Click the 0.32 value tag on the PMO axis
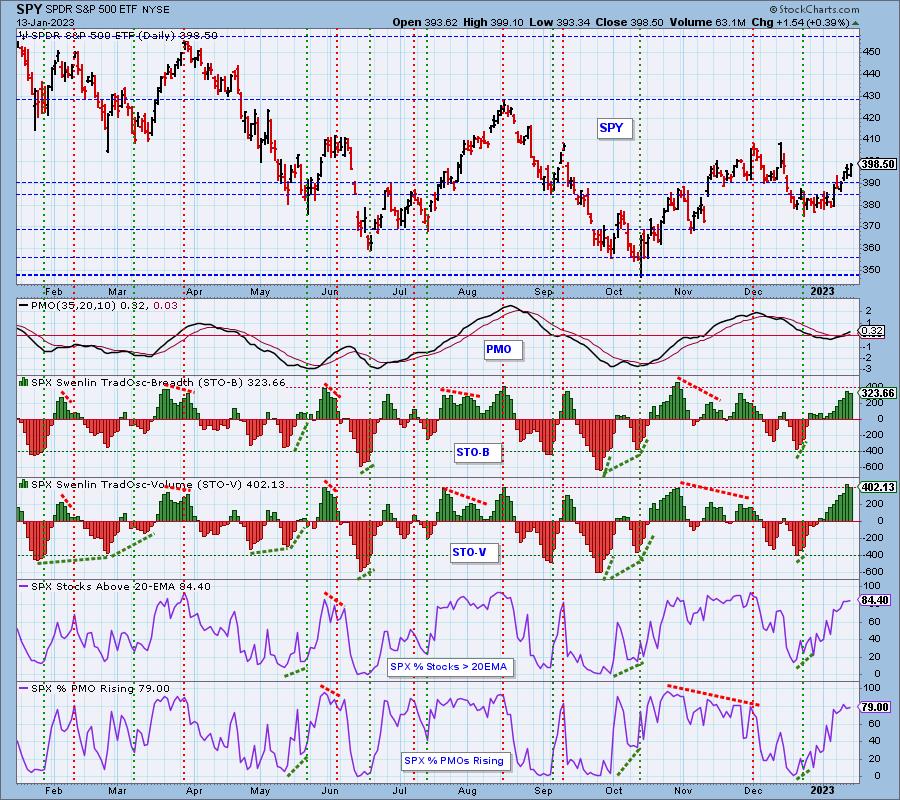This screenshot has height=800, width=900. point(872,331)
